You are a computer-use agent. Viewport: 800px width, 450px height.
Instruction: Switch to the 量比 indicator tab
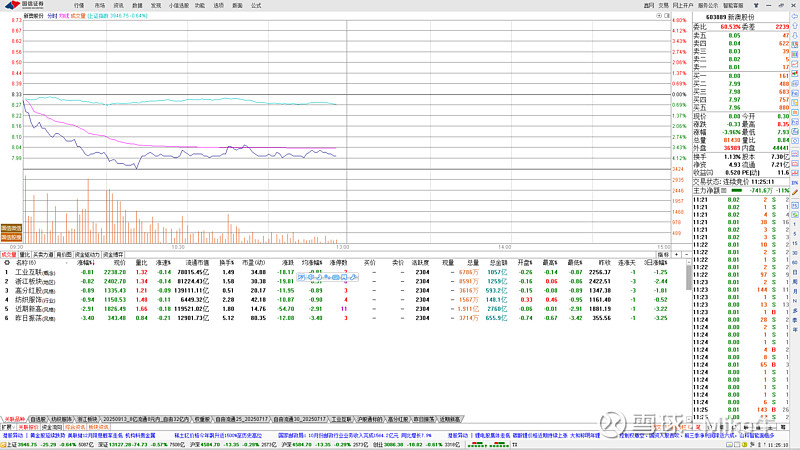(x=25, y=254)
